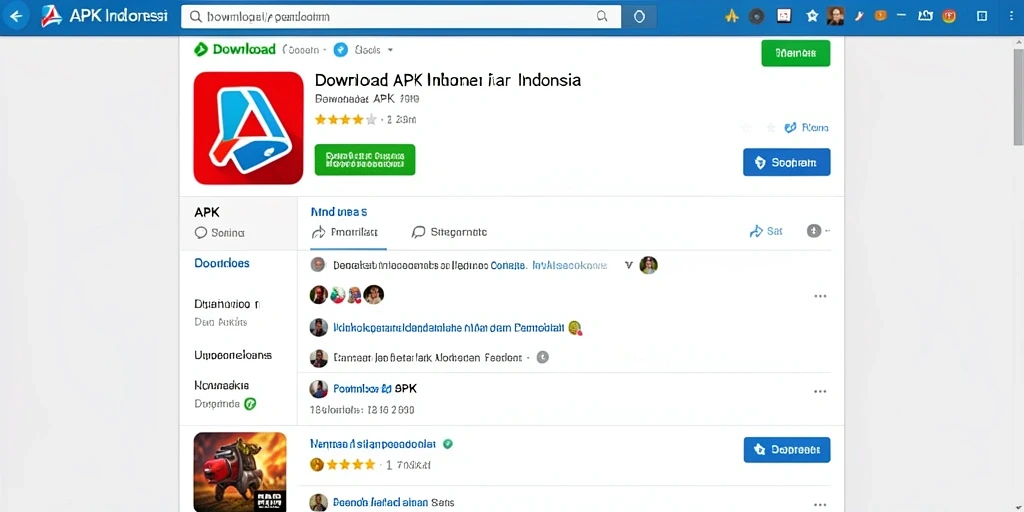
Task: Click the APK Indonesia red logo
Action: [51, 16]
